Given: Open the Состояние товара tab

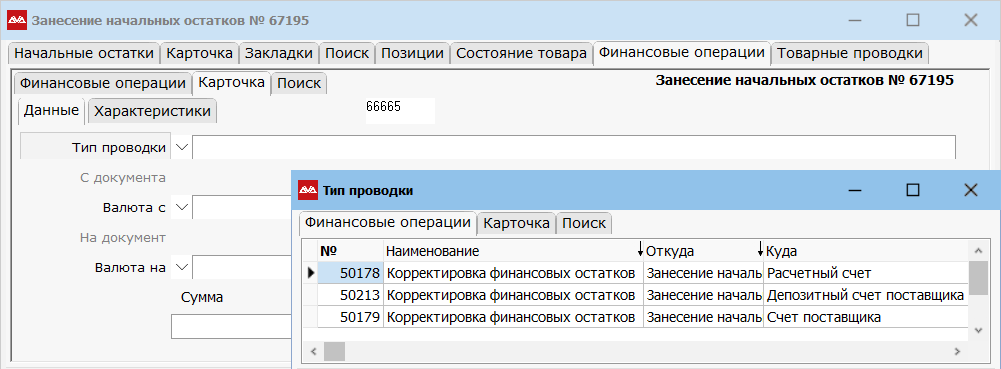Looking at the screenshot, I should pyautogui.click(x=521, y=54).
